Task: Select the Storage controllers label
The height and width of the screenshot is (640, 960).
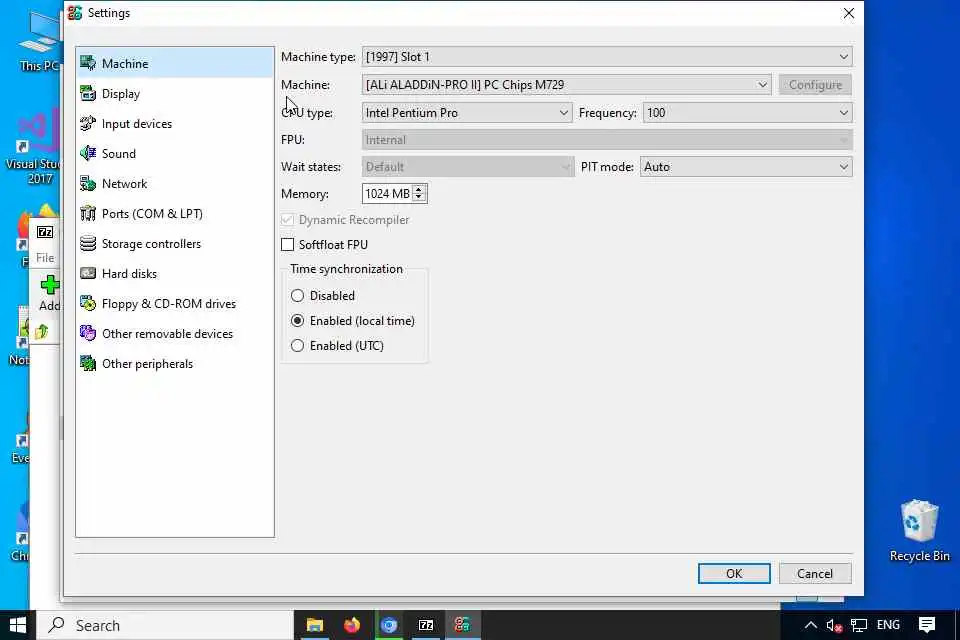Action: click(151, 244)
